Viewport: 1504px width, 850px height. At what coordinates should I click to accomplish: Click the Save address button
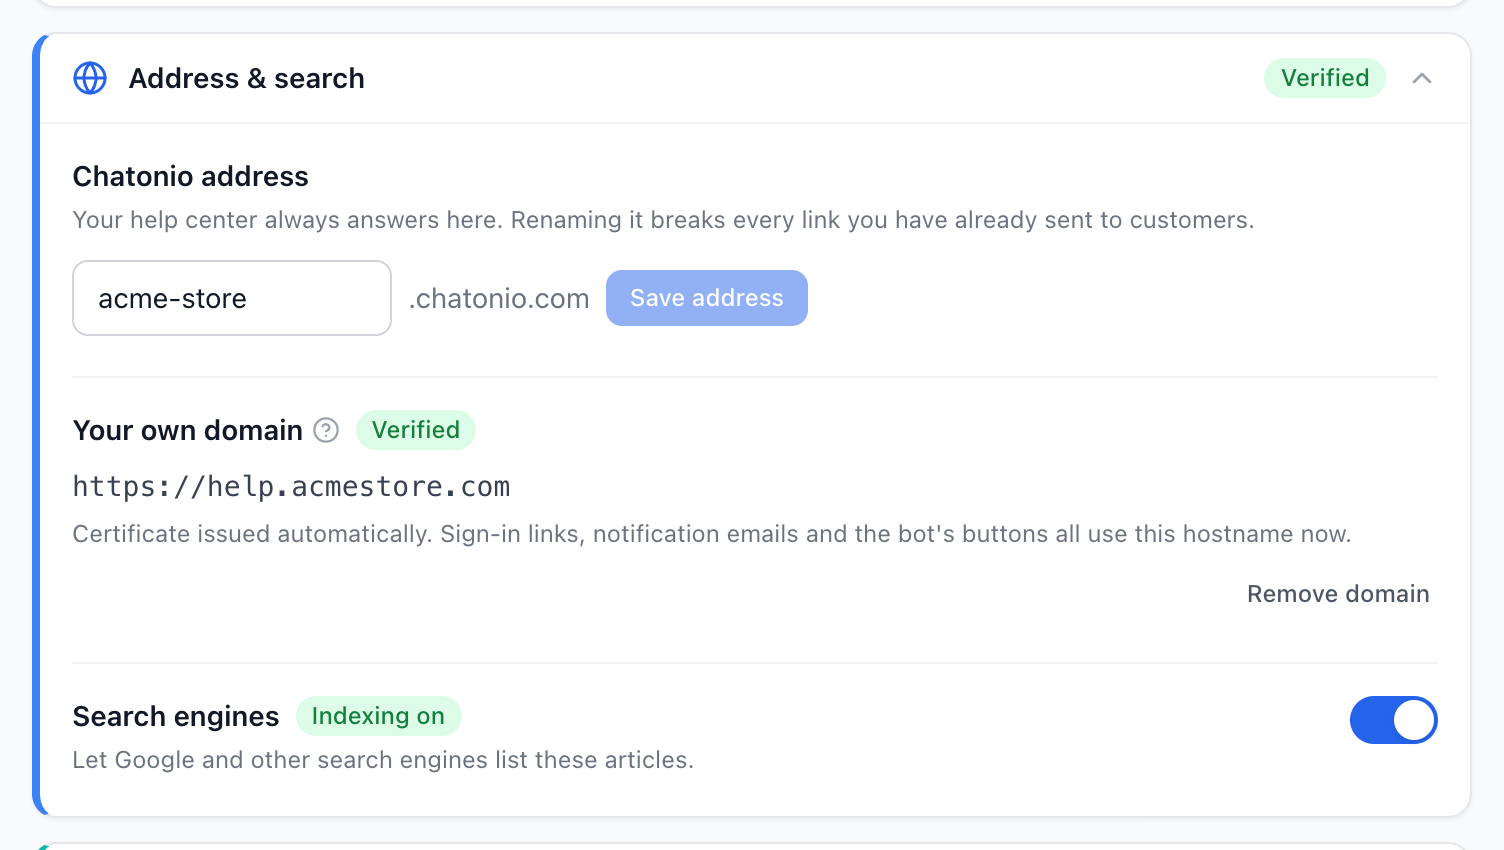pyautogui.click(x=707, y=298)
